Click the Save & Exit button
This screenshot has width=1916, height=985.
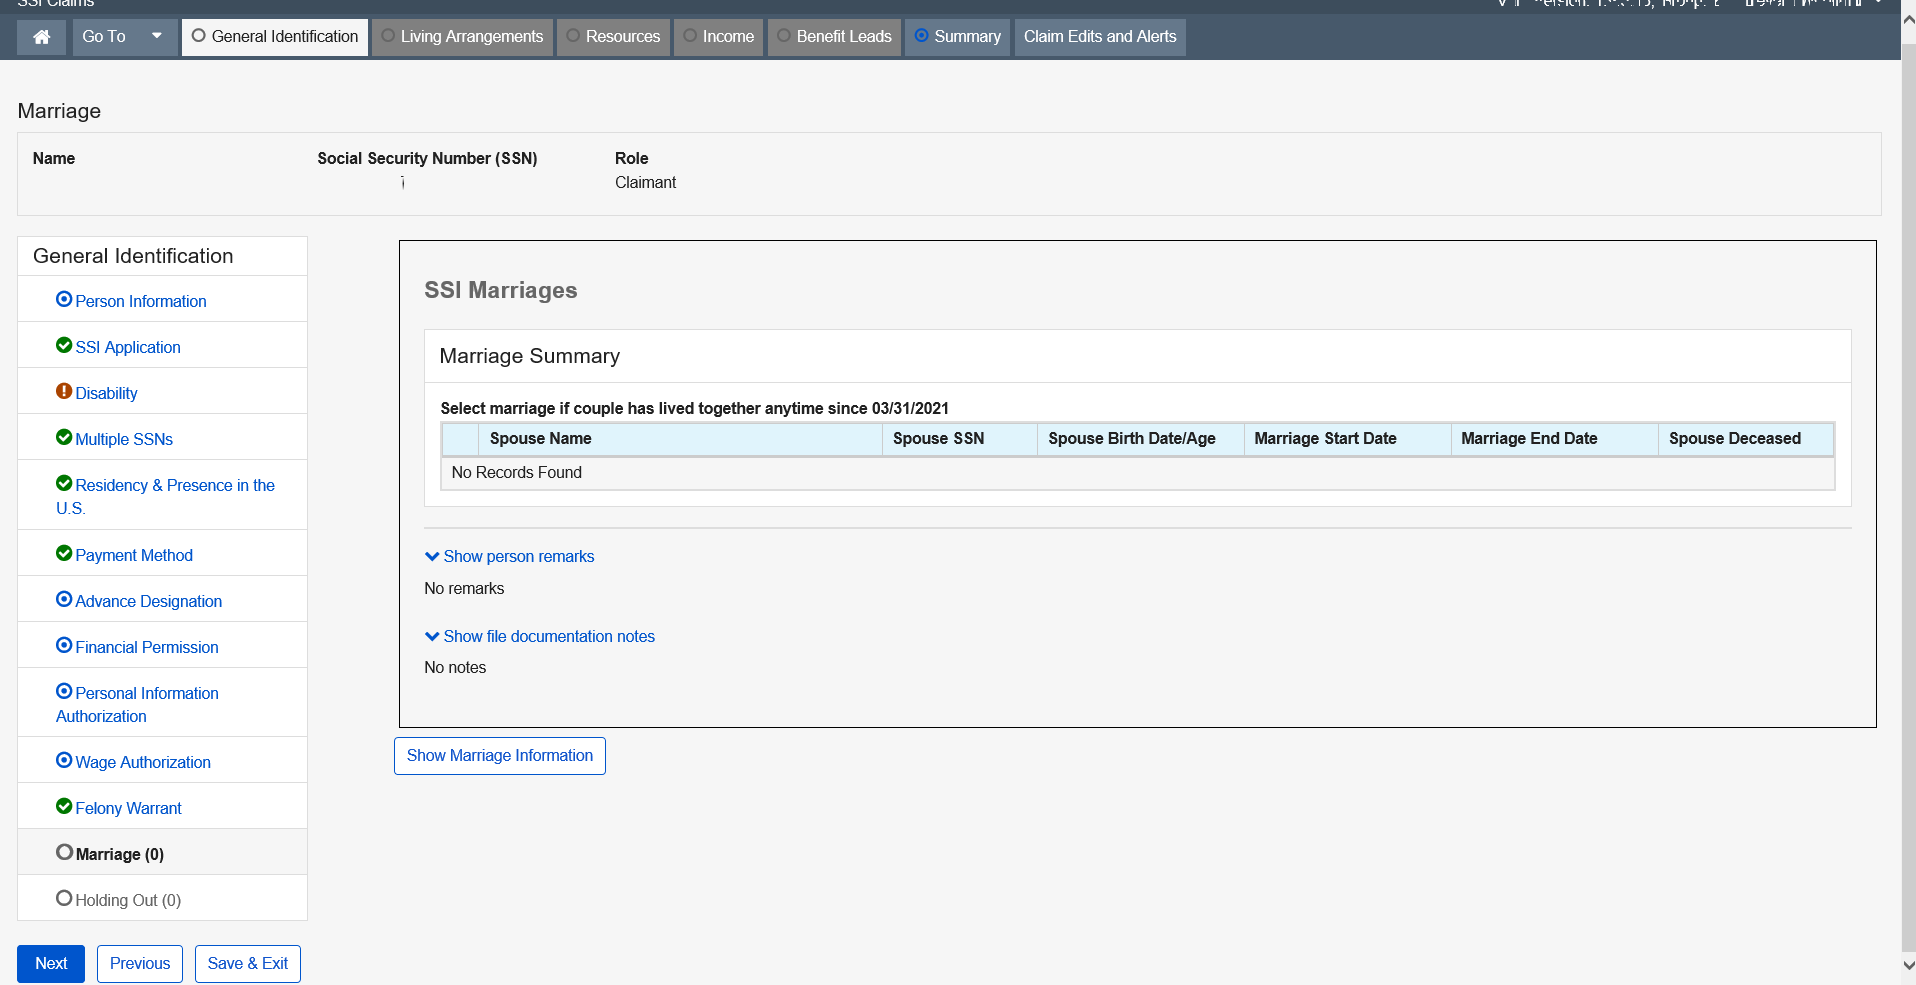pos(247,963)
